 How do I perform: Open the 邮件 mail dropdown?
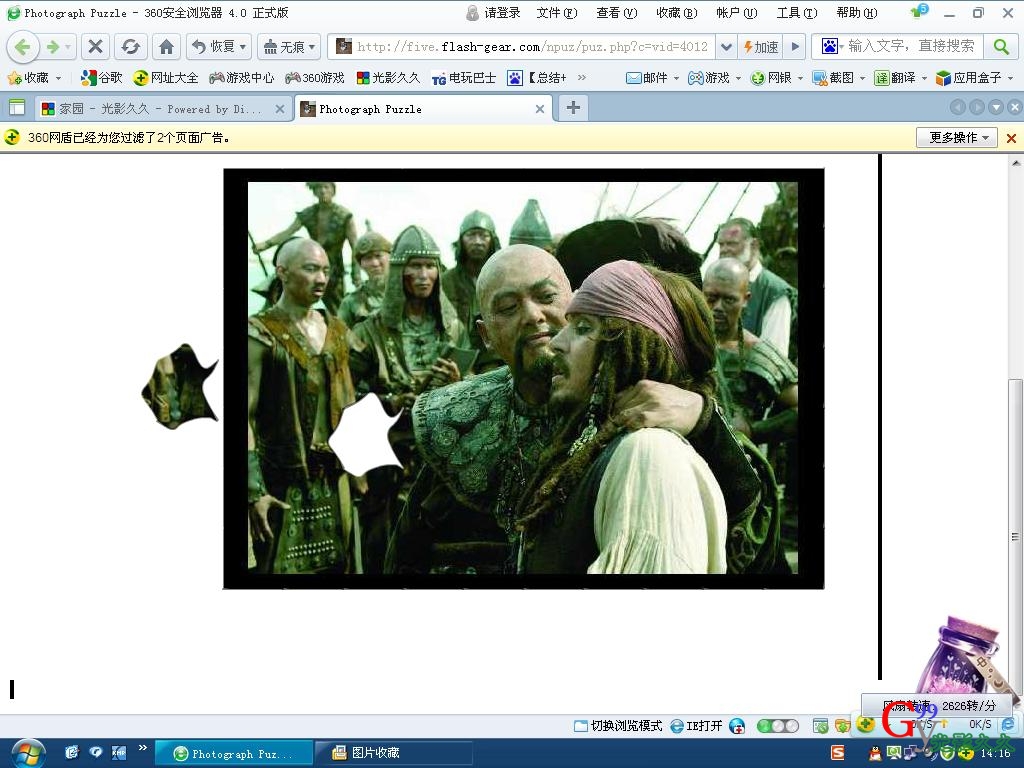(x=652, y=78)
